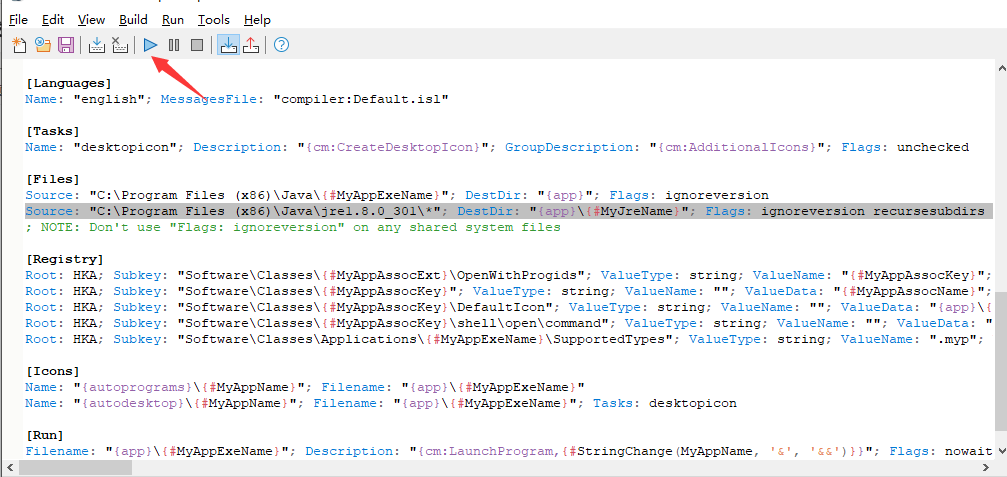Image resolution: width=1007 pixels, height=477 pixels.
Task: Open the Edit menu
Action: tap(53, 20)
